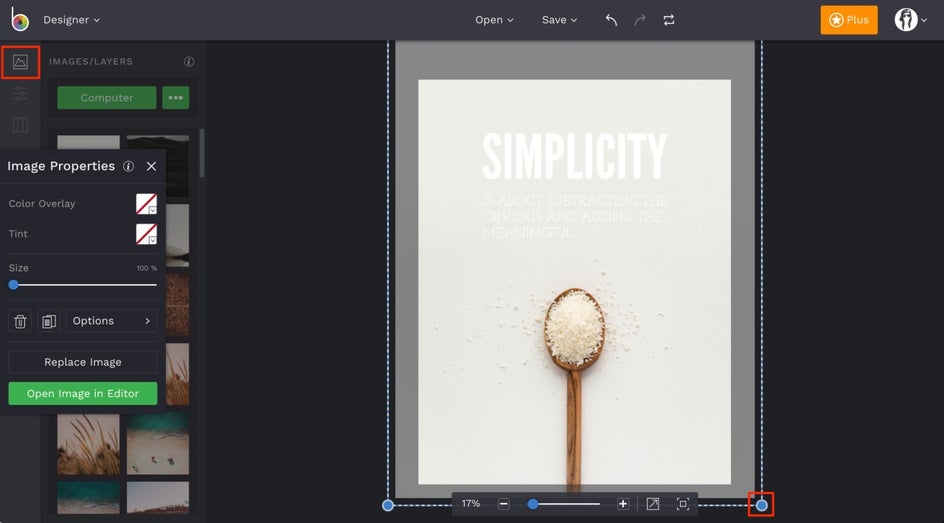Image resolution: width=944 pixels, height=523 pixels.
Task: Click the Replace Image button
Action: point(83,362)
